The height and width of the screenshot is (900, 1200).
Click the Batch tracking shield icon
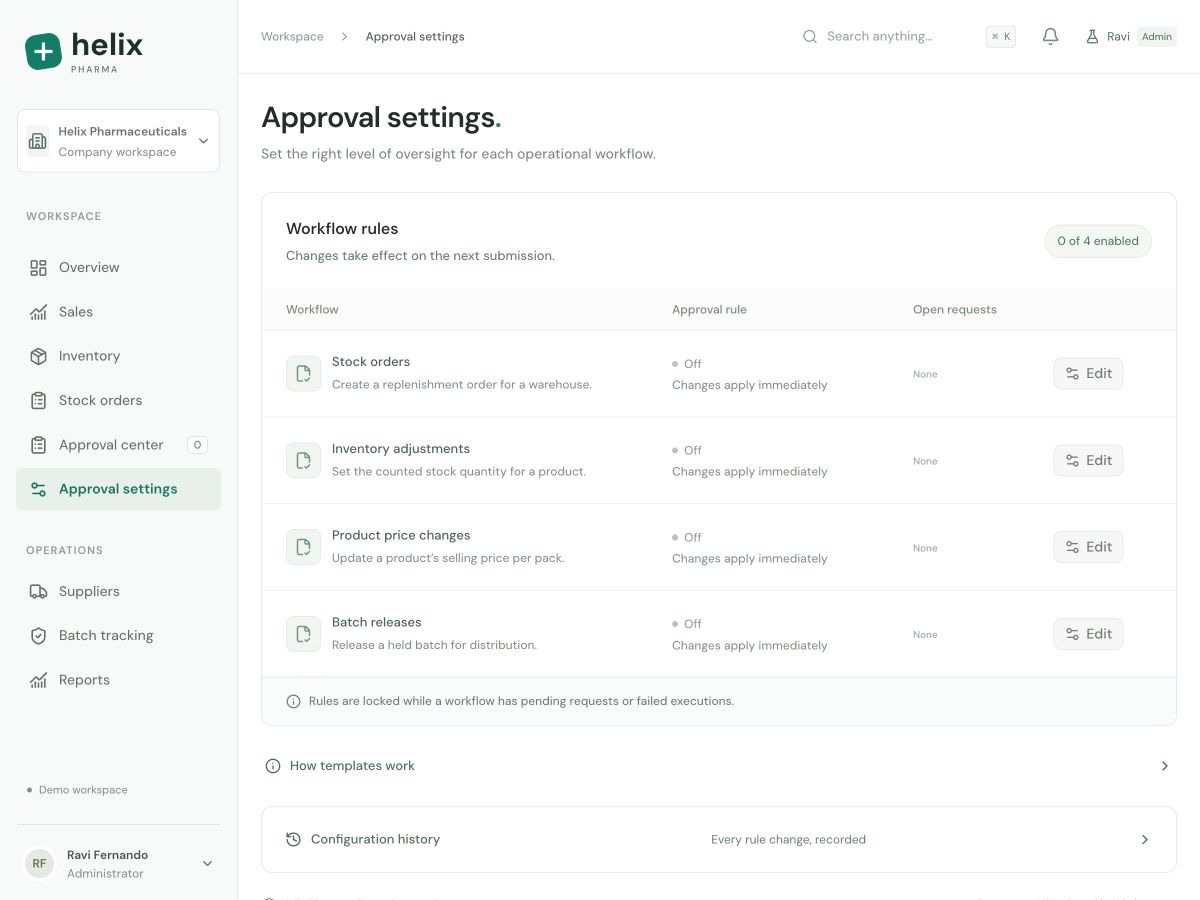[38, 635]
